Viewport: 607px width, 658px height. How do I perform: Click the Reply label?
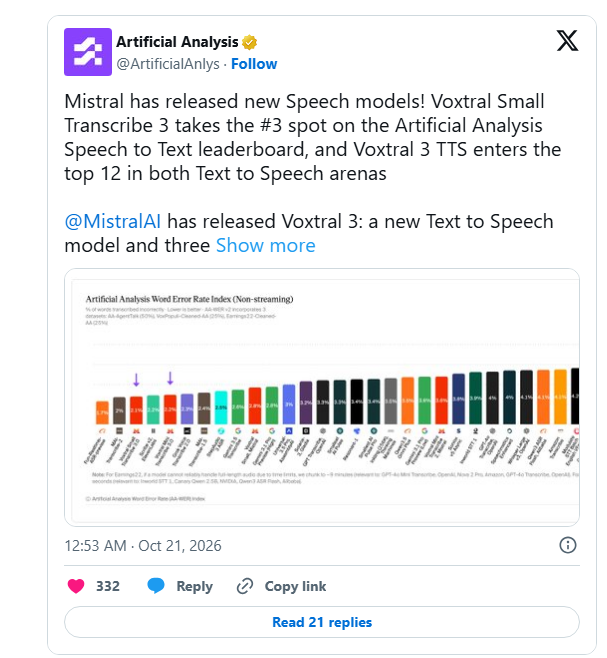[x=194, y=586]
